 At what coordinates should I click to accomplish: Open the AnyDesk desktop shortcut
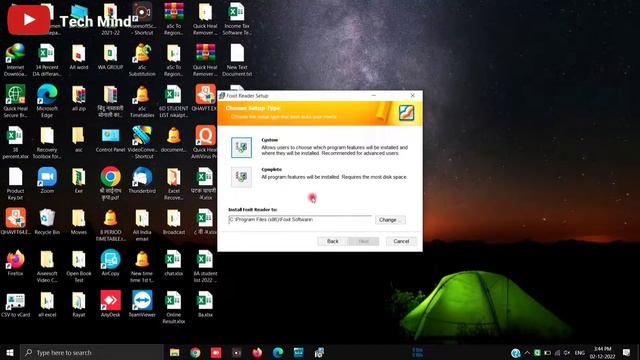111,304
